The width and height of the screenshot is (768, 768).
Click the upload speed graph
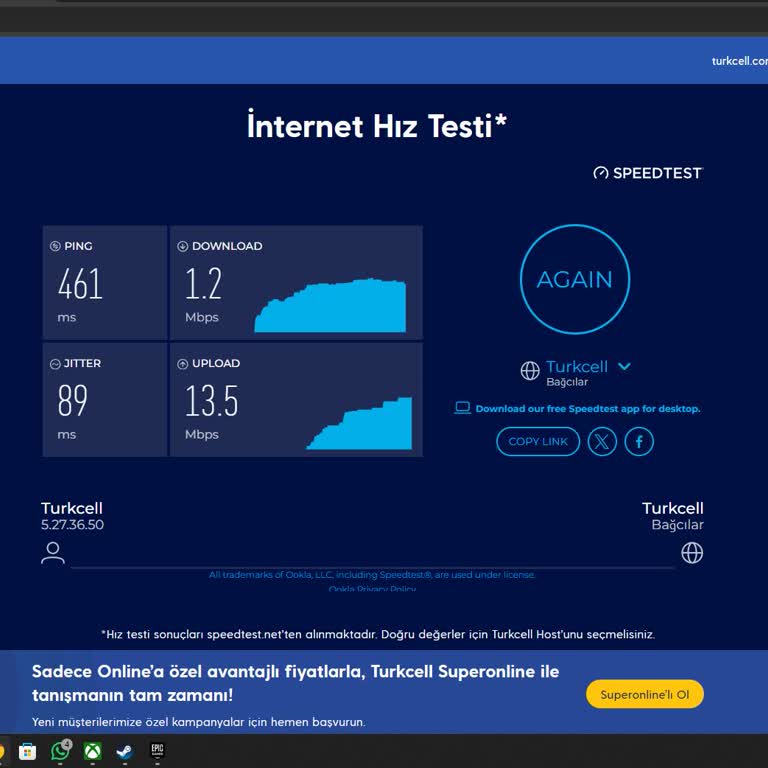(359, 423)
